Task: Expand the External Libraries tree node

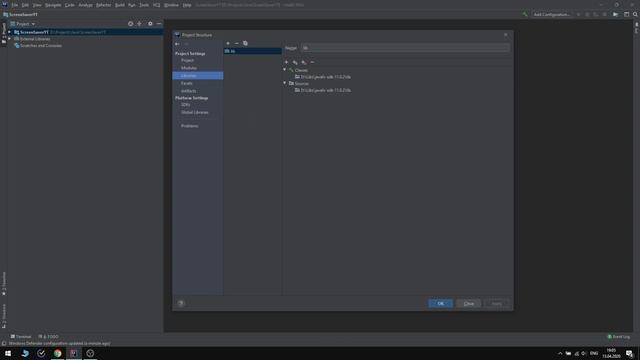Action: click(x=9, y=39)
